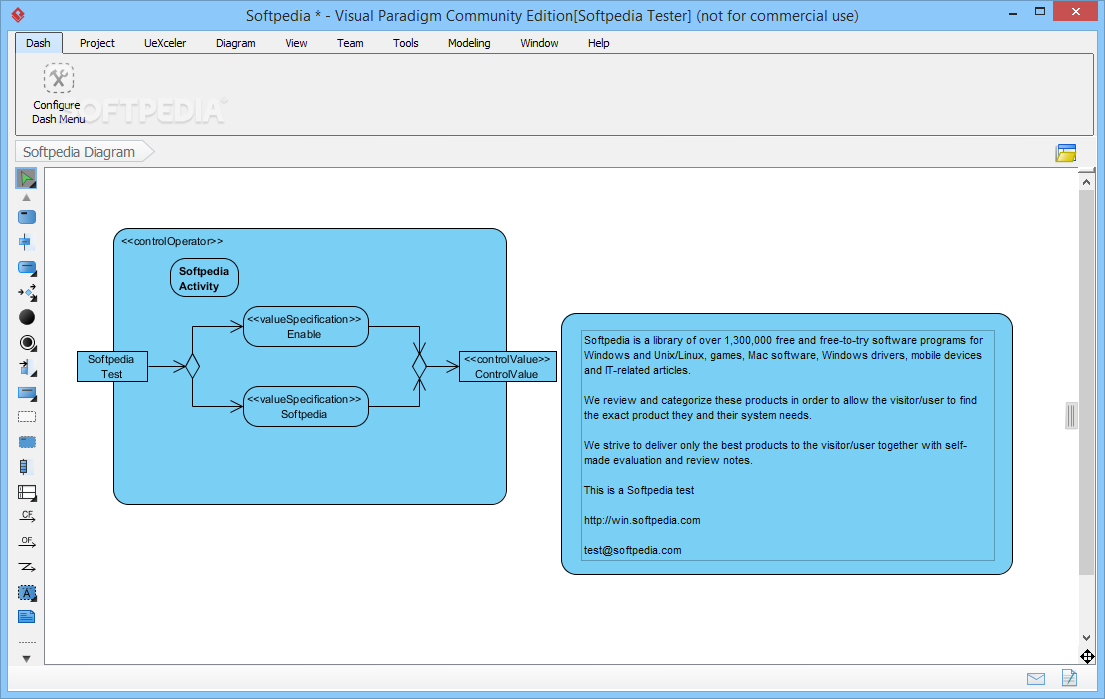Select the Initial Node black circle
The image size is (1105, 699).
click(27, 317)
